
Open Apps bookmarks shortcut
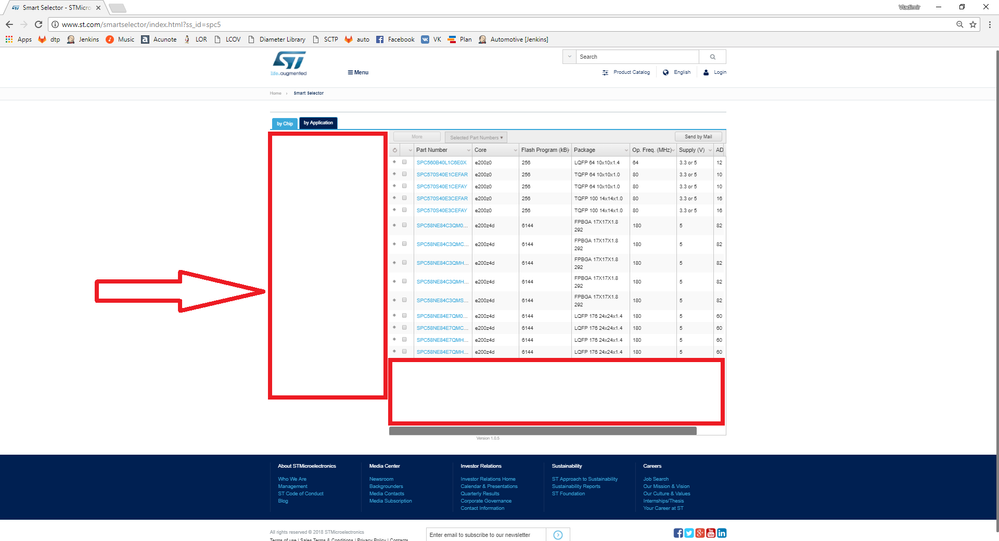[x=18, y=40]
